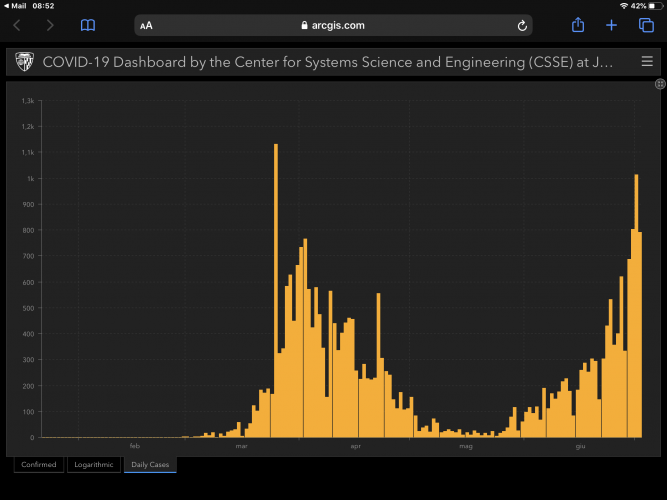This screenshot has height=500, width=667.
Task: Tap the tallest bar in mid-March
Action: click(x=275, y=290)
